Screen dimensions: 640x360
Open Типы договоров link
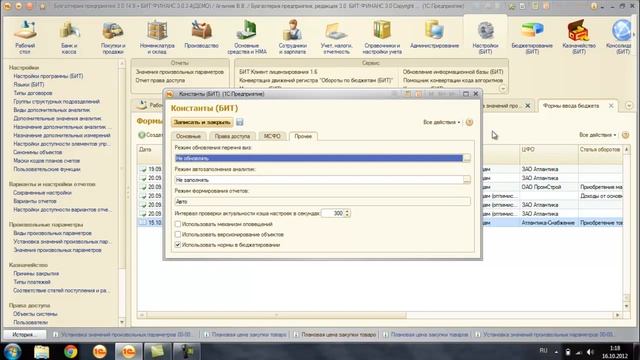pos(33,93)
